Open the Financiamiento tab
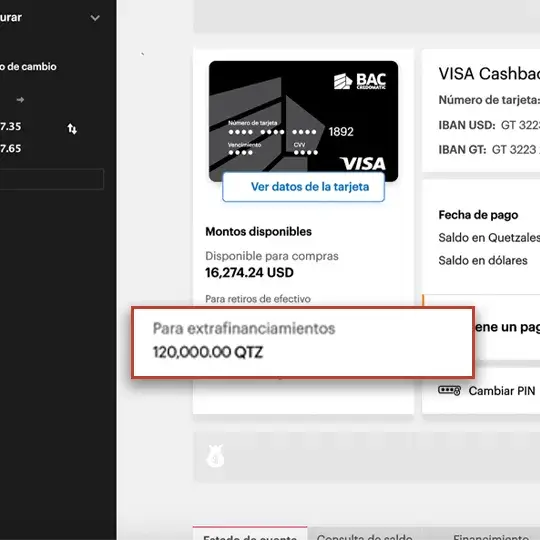The image size is (540, 540). (x=491, y=536)
